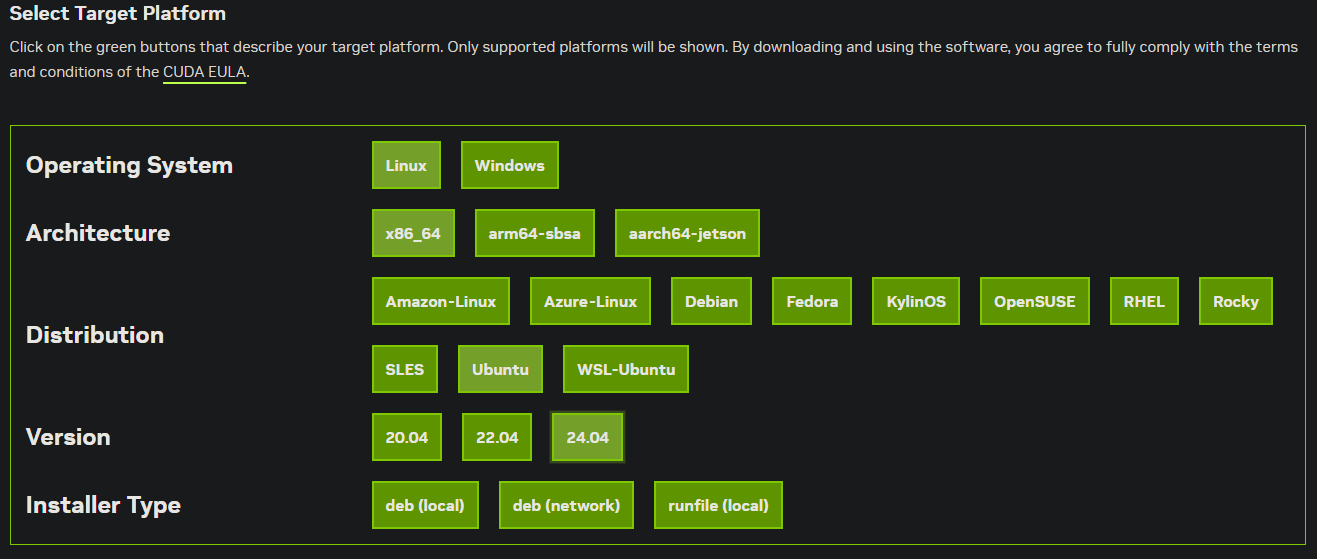Click the KylinOS distribution button

pos(916,301)
